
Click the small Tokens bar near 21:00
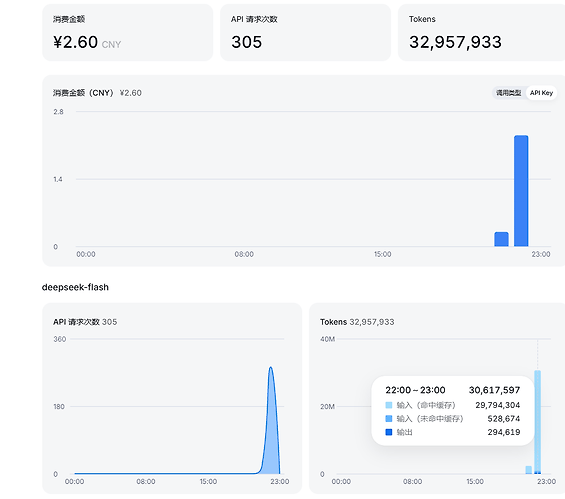(x=529, y=470)
